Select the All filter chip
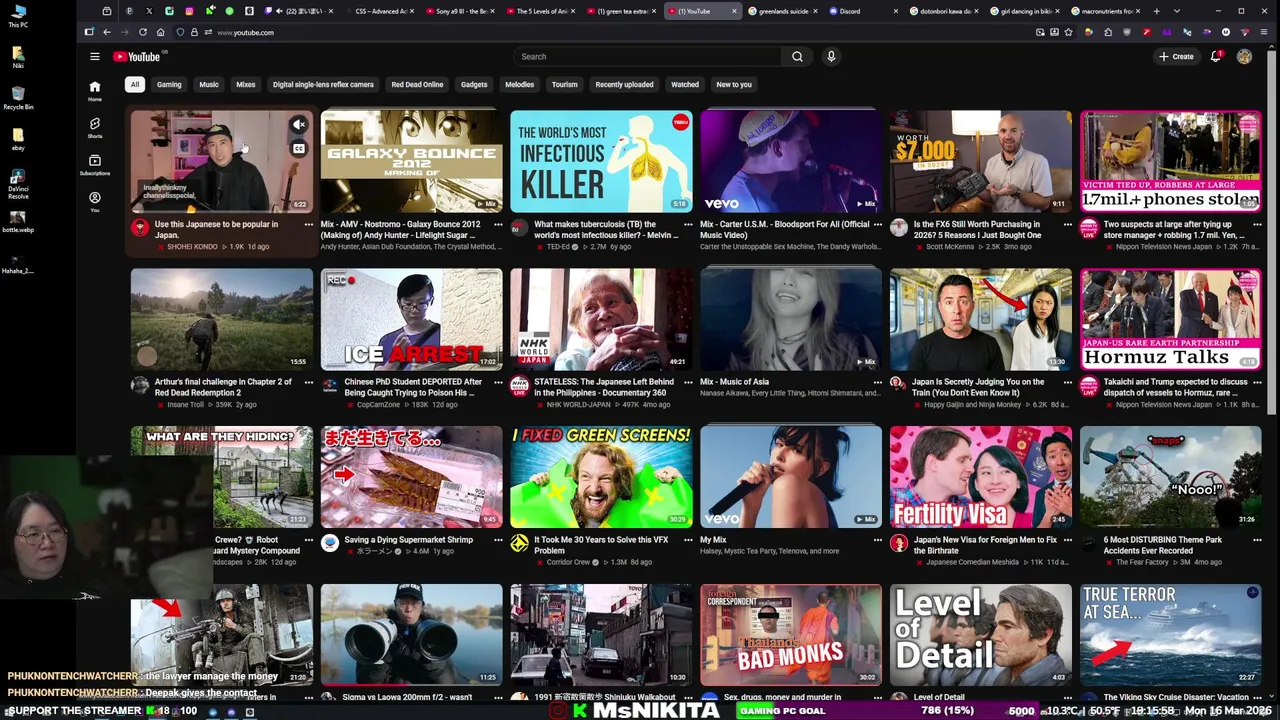 pos(134,85)
